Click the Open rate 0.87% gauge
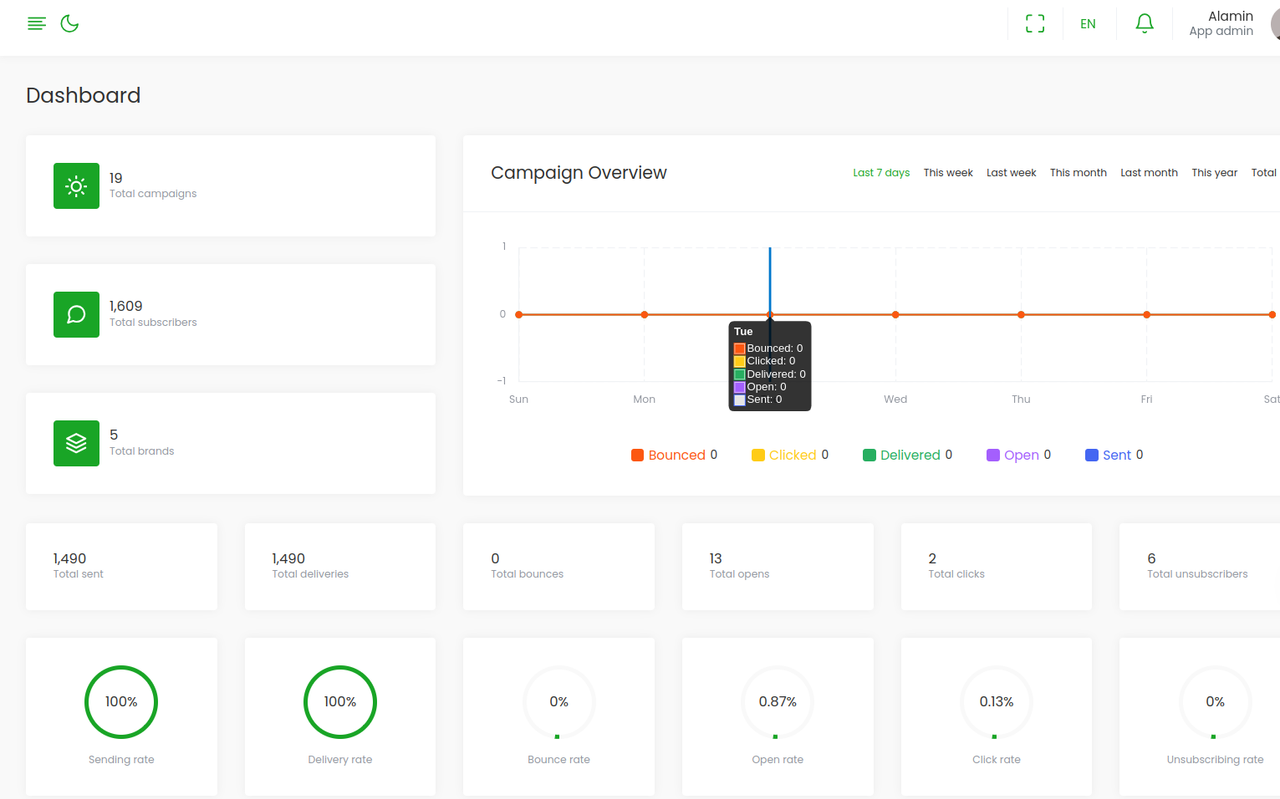Screen dimensions: 1280x799 tap(778, 702)
